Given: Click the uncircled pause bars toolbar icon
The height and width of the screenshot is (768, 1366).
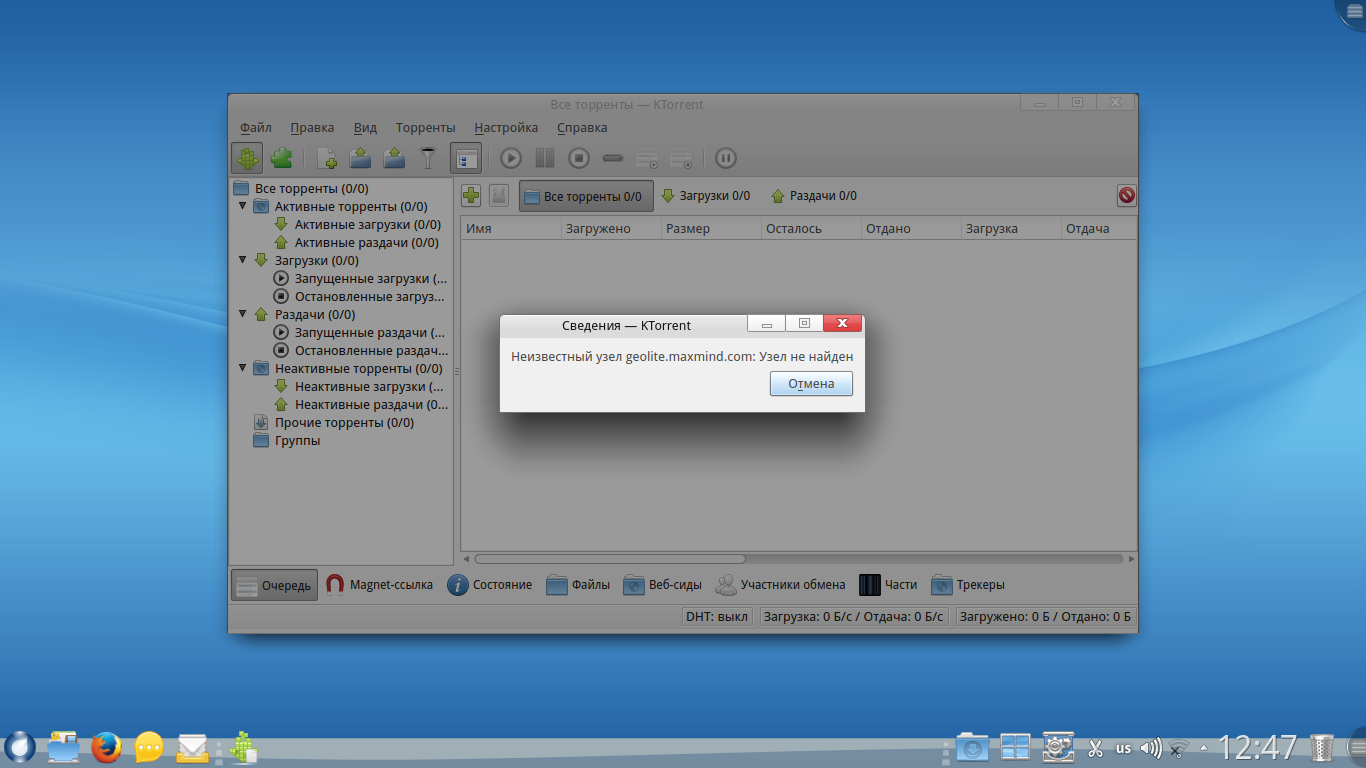Looking at the screenshot, I should pyautogui.click(x=545, y=158).
